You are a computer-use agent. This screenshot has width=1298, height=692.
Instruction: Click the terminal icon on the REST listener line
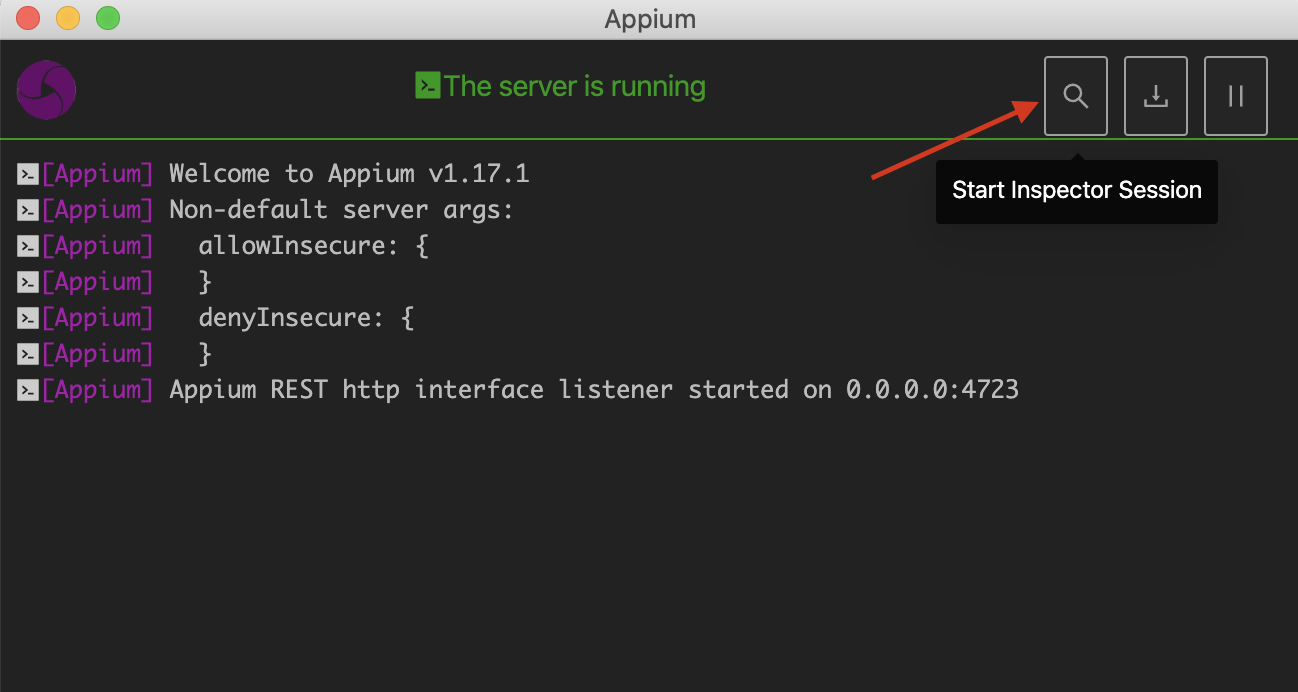28,391
